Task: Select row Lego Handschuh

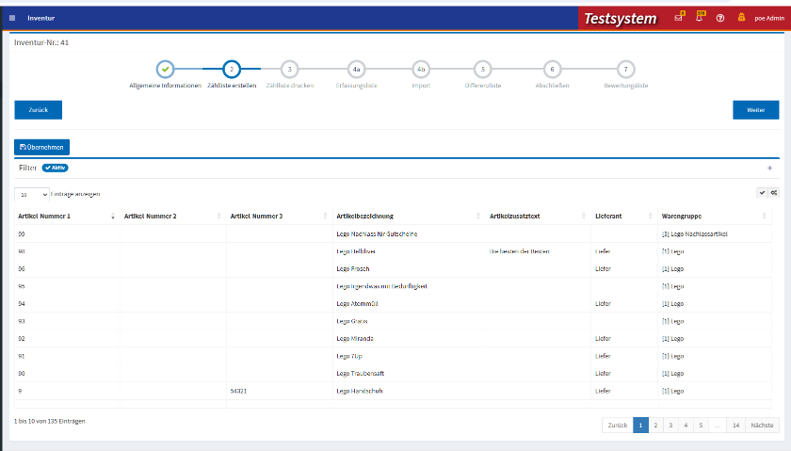Action: tap(393, 391)
